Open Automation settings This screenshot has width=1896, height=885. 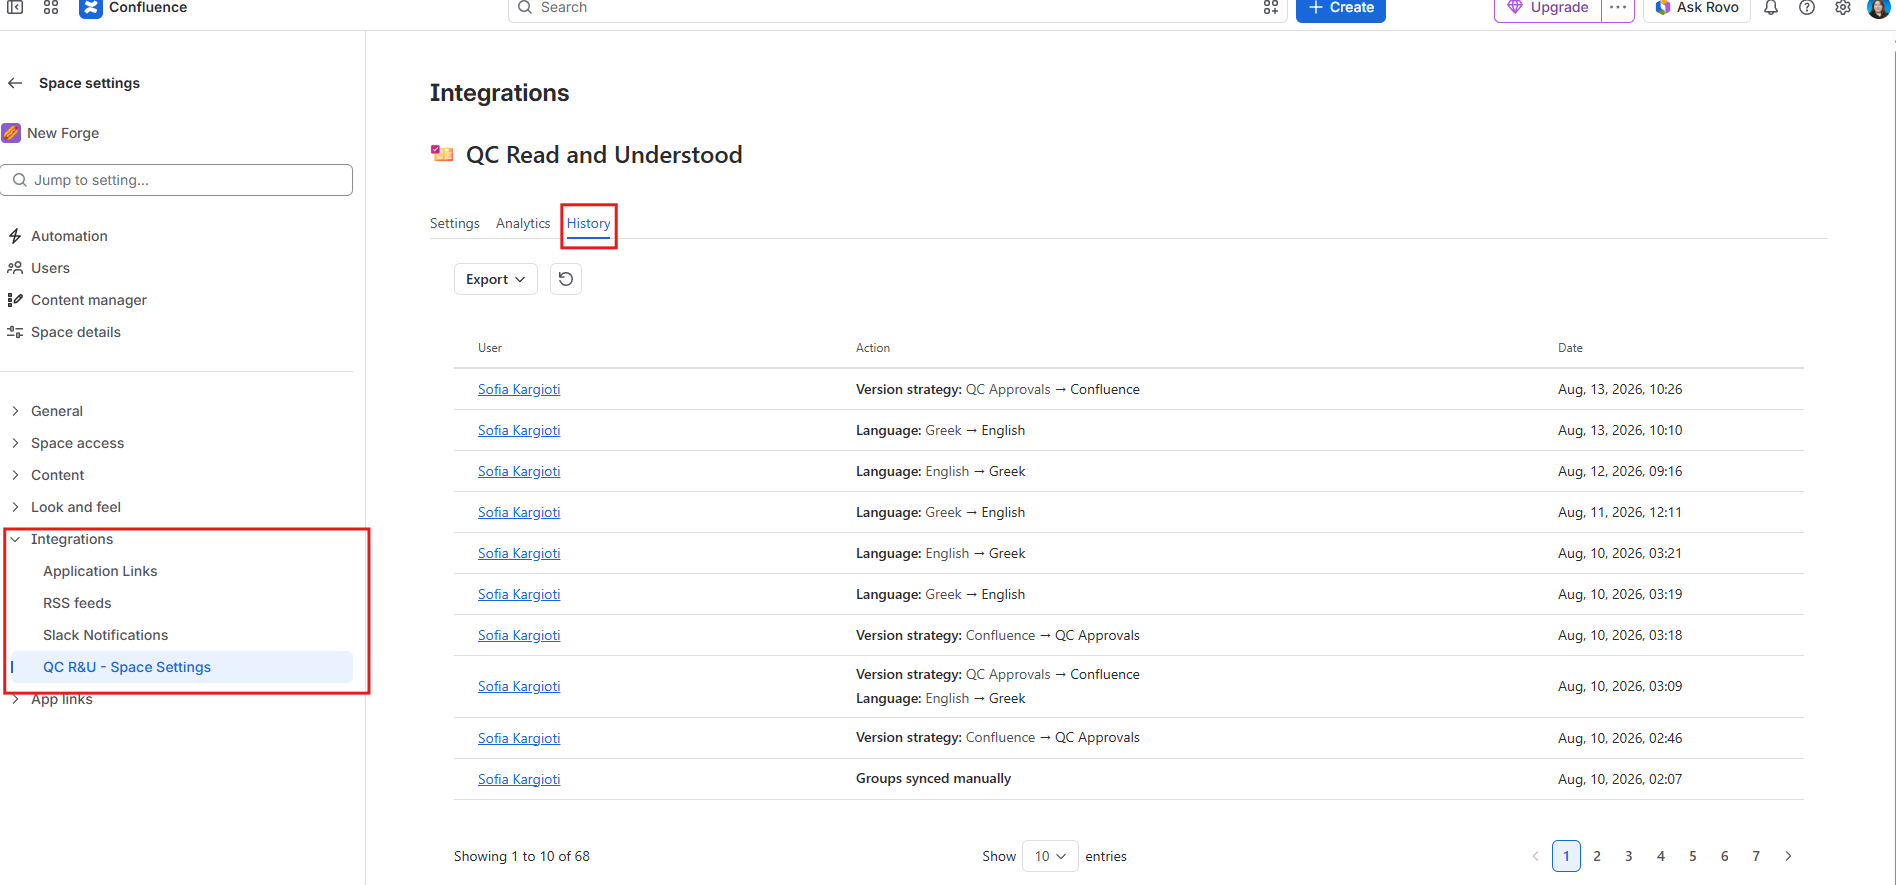[x=69, y=236]
